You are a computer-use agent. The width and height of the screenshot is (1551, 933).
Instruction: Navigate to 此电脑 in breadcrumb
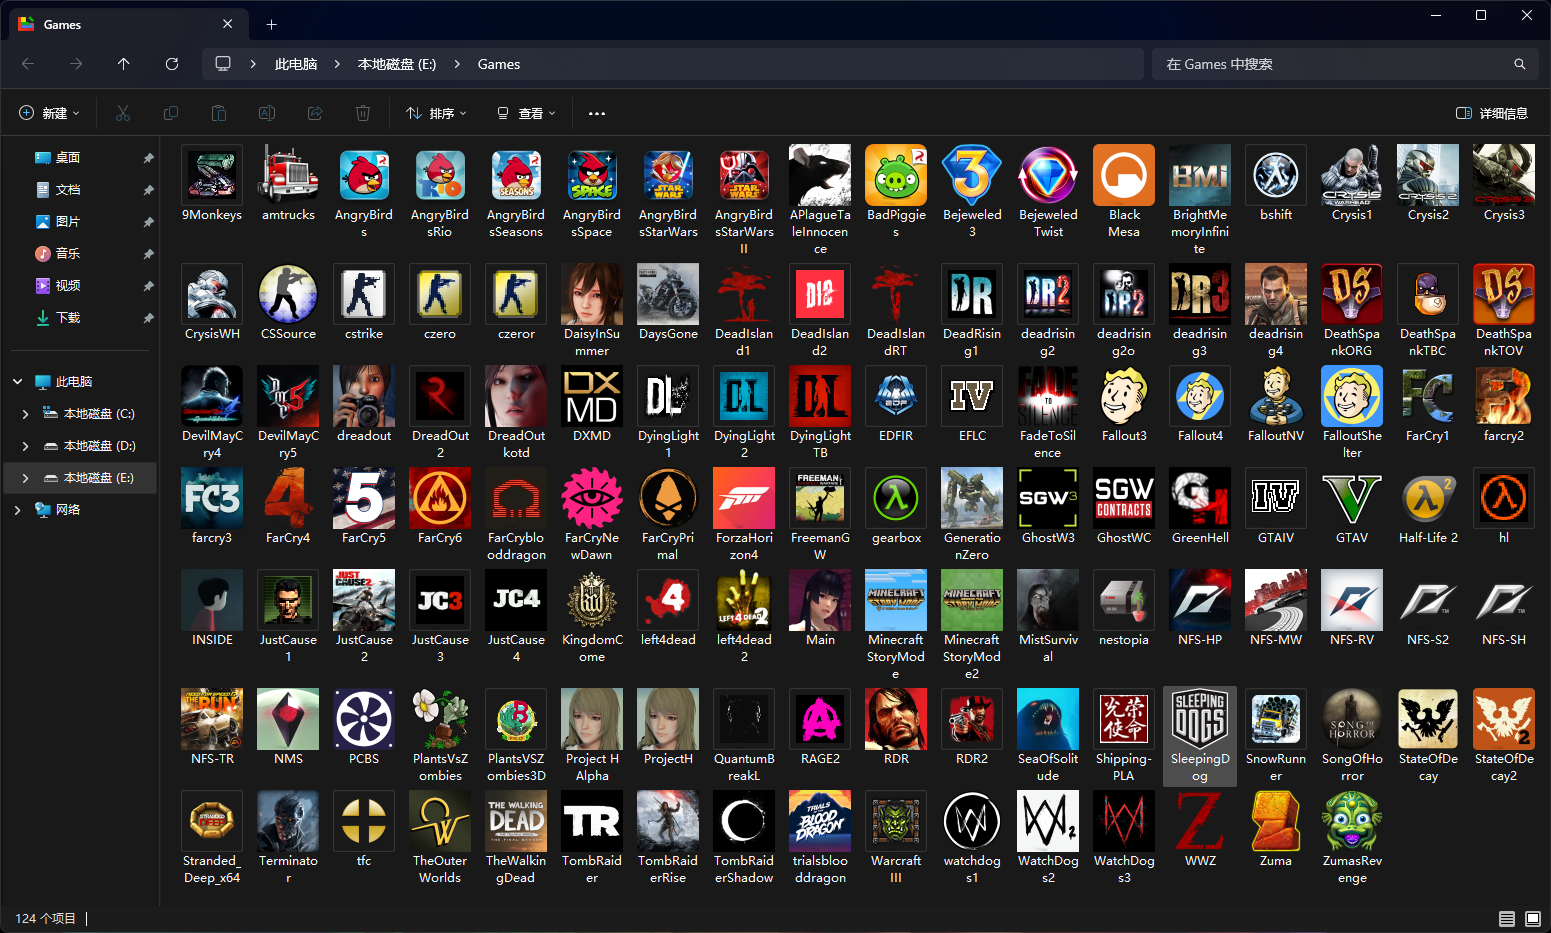point(296,64)
